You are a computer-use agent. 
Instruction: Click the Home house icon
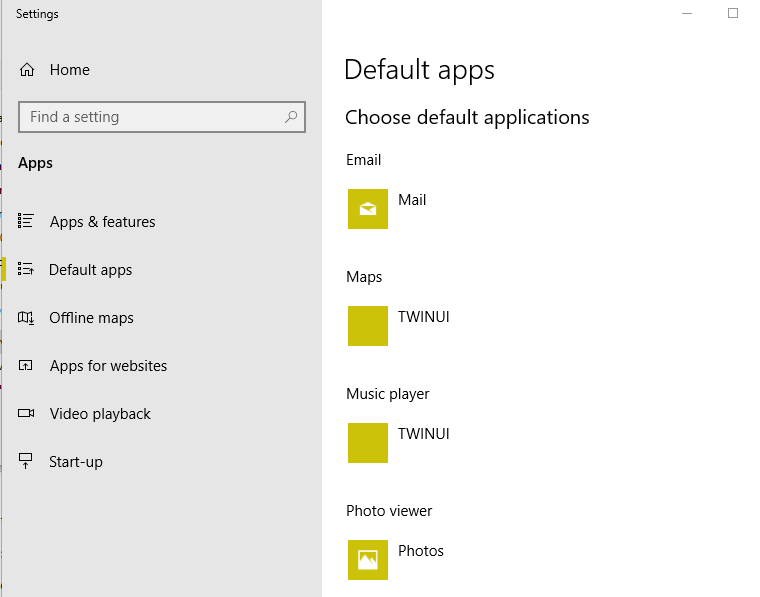[x=27, y=70]
